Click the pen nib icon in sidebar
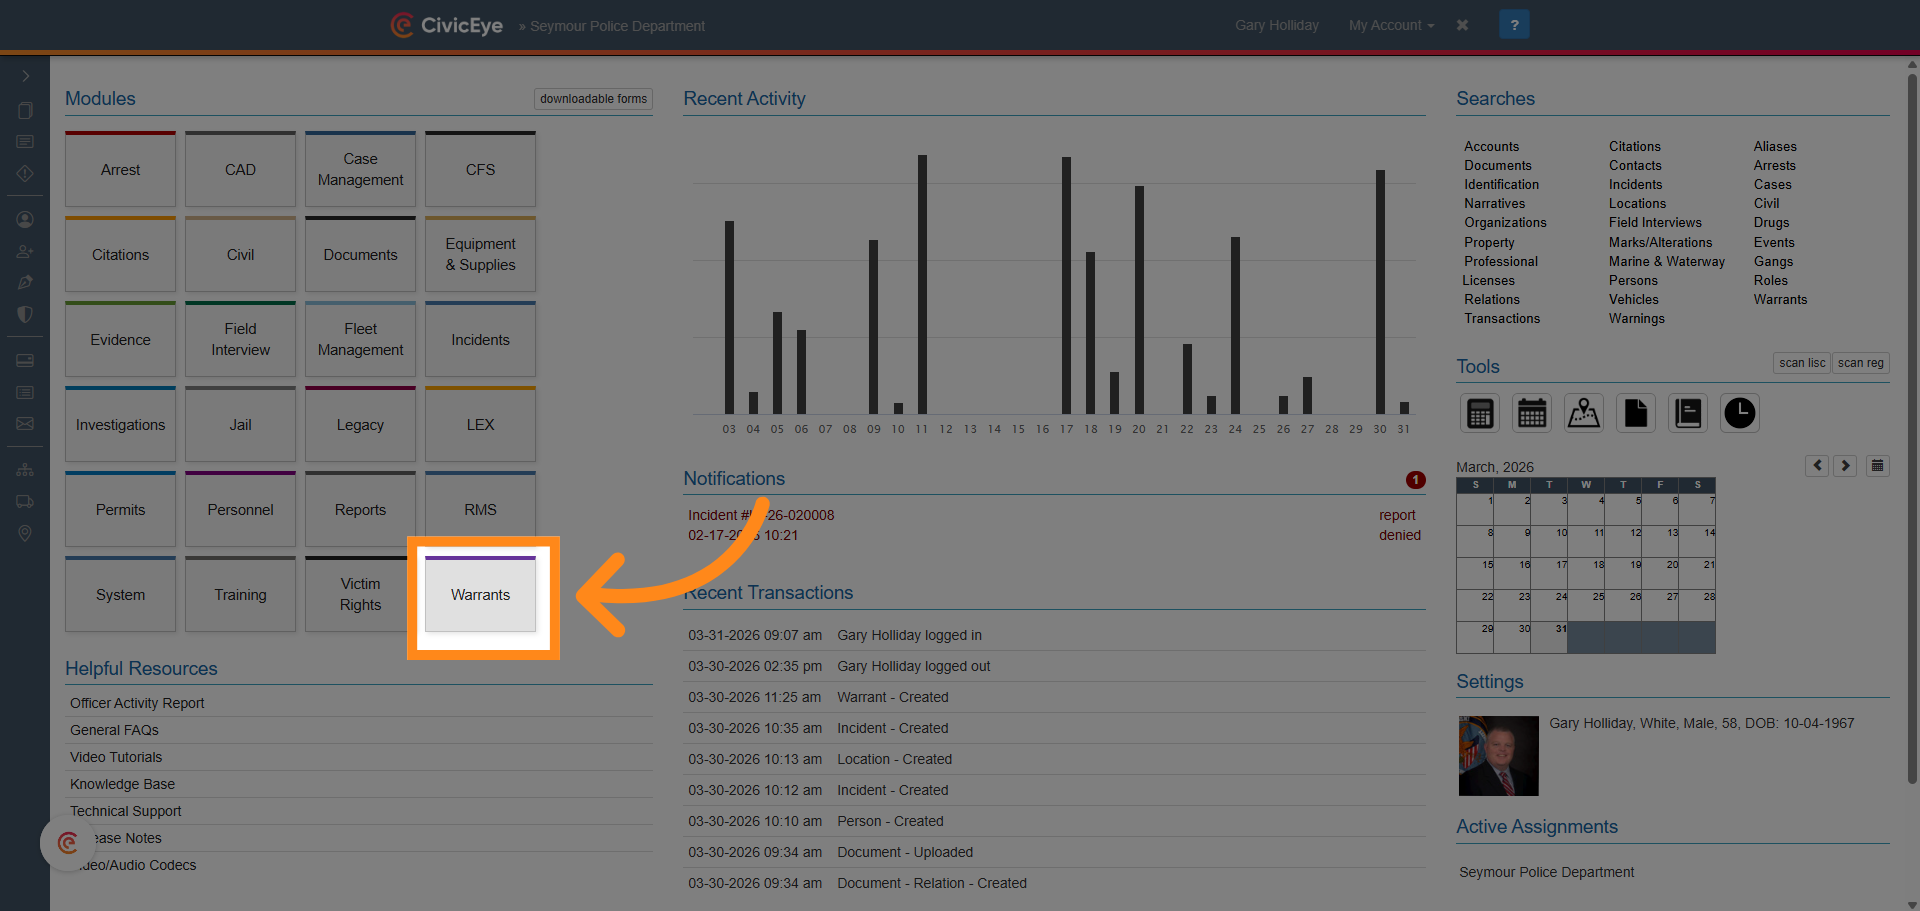 click(25, 282)
